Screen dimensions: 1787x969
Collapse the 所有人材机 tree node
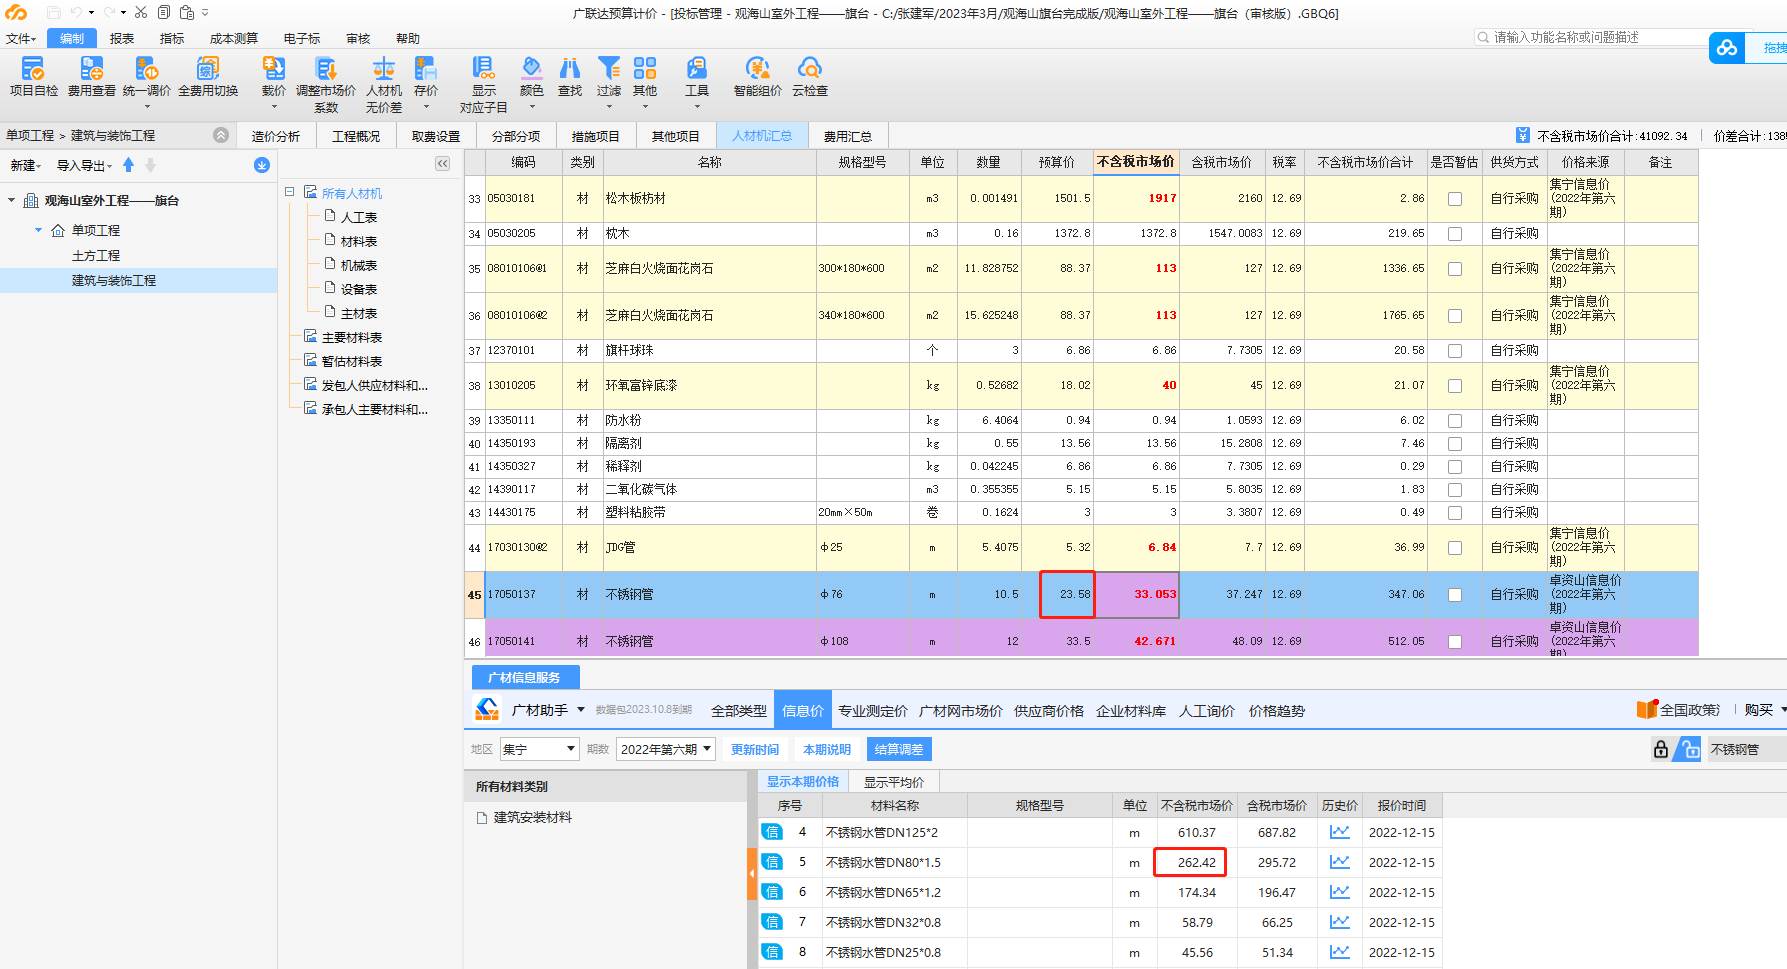(x=289, y=192)
